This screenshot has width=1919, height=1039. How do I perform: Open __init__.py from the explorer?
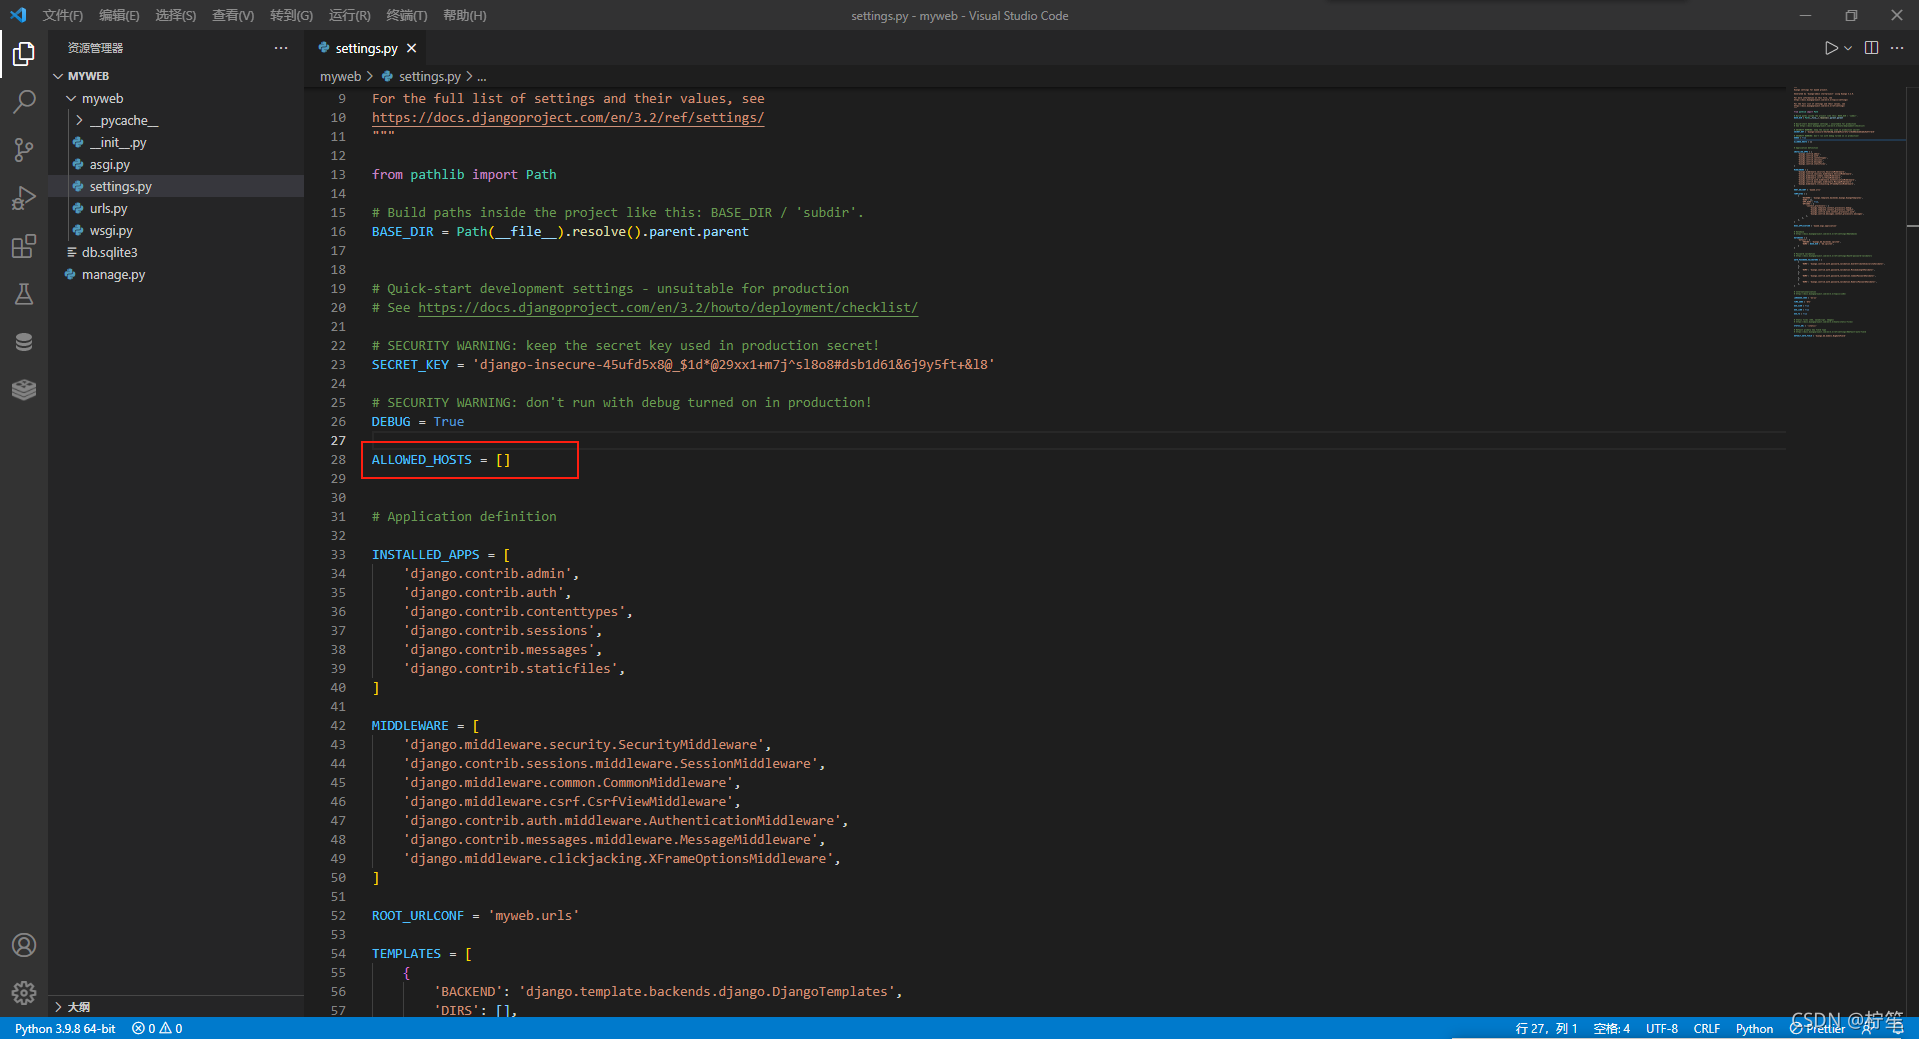[176, 142]
